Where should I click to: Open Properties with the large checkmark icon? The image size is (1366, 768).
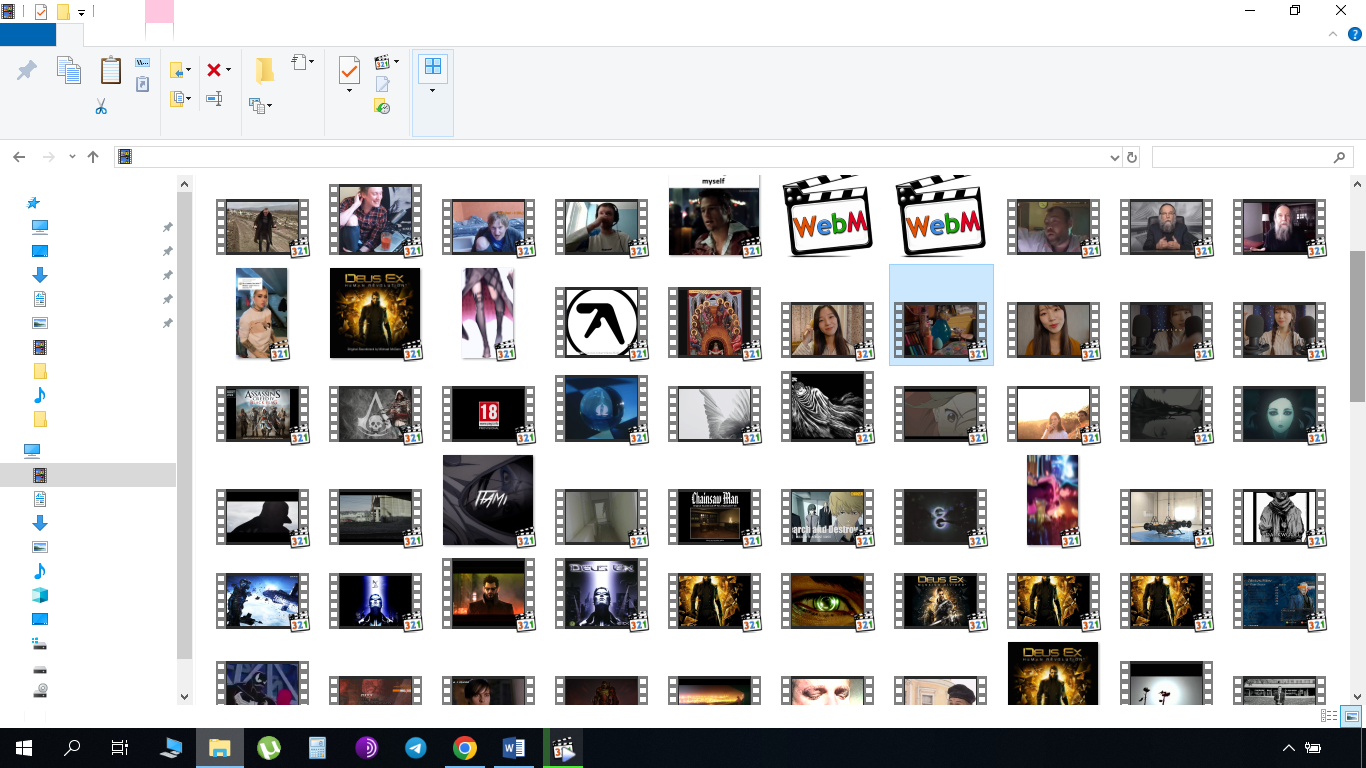pos(349,70)
